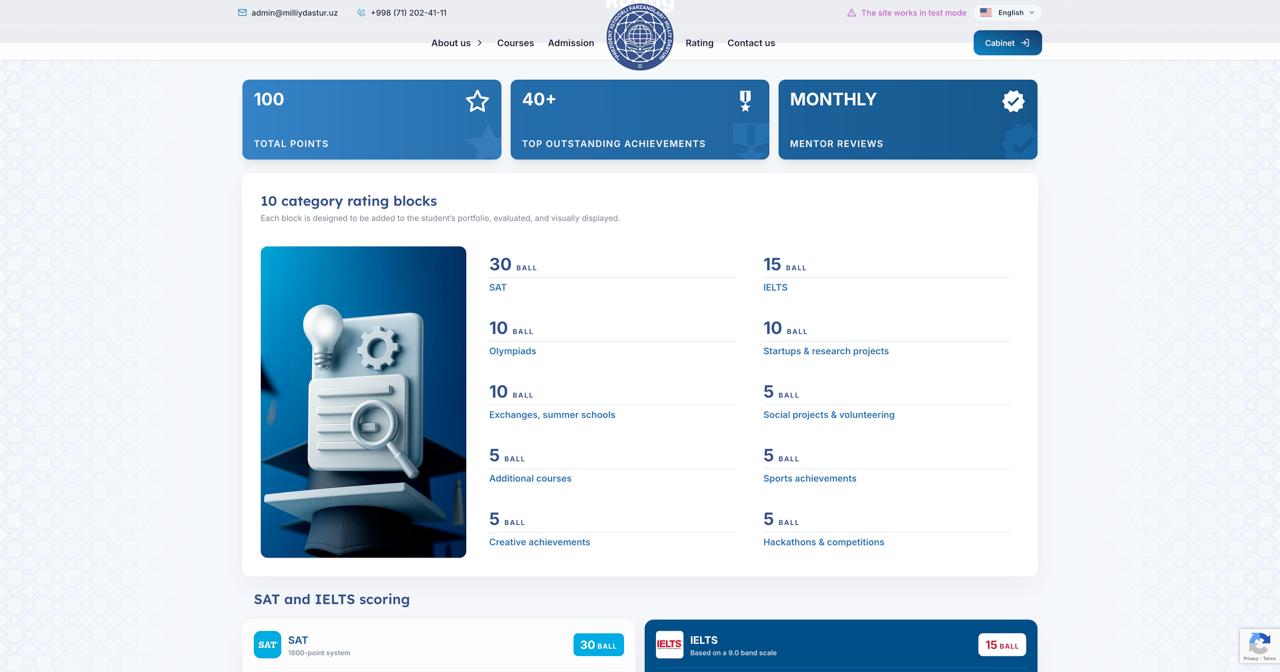Expand the About us menu
Screen dimensions: 1280x672
point(457,43)
